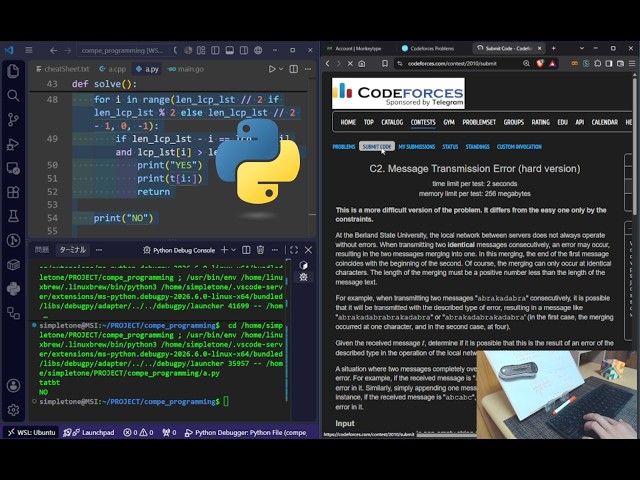
Task: Open GYM in the Codeforces menu
Action: coord(449,122)
